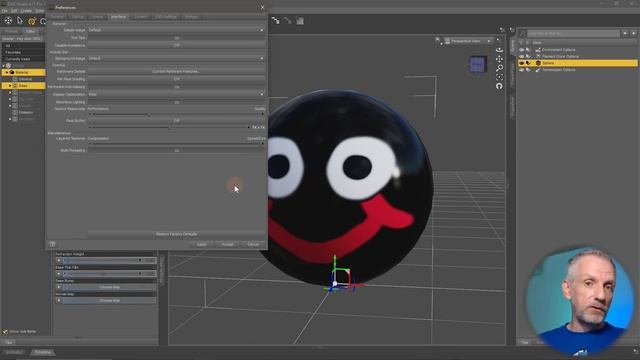Viewport: 640px width, 360px height.
Task: Hide Environment Options with its eye icon
Action: [521, 50]
